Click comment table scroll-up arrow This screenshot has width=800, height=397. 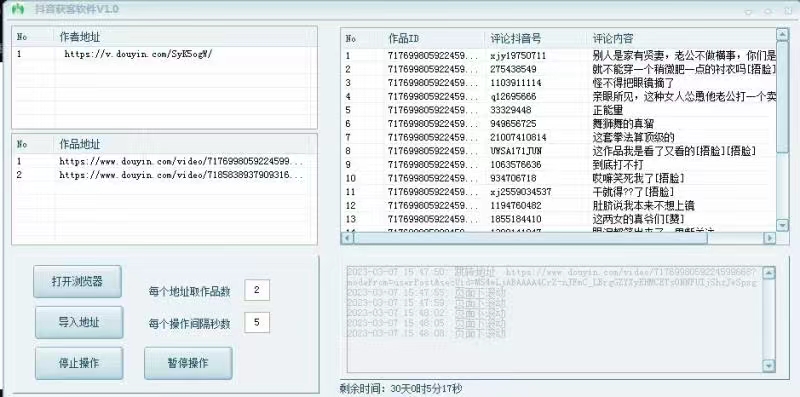(782, 34)
